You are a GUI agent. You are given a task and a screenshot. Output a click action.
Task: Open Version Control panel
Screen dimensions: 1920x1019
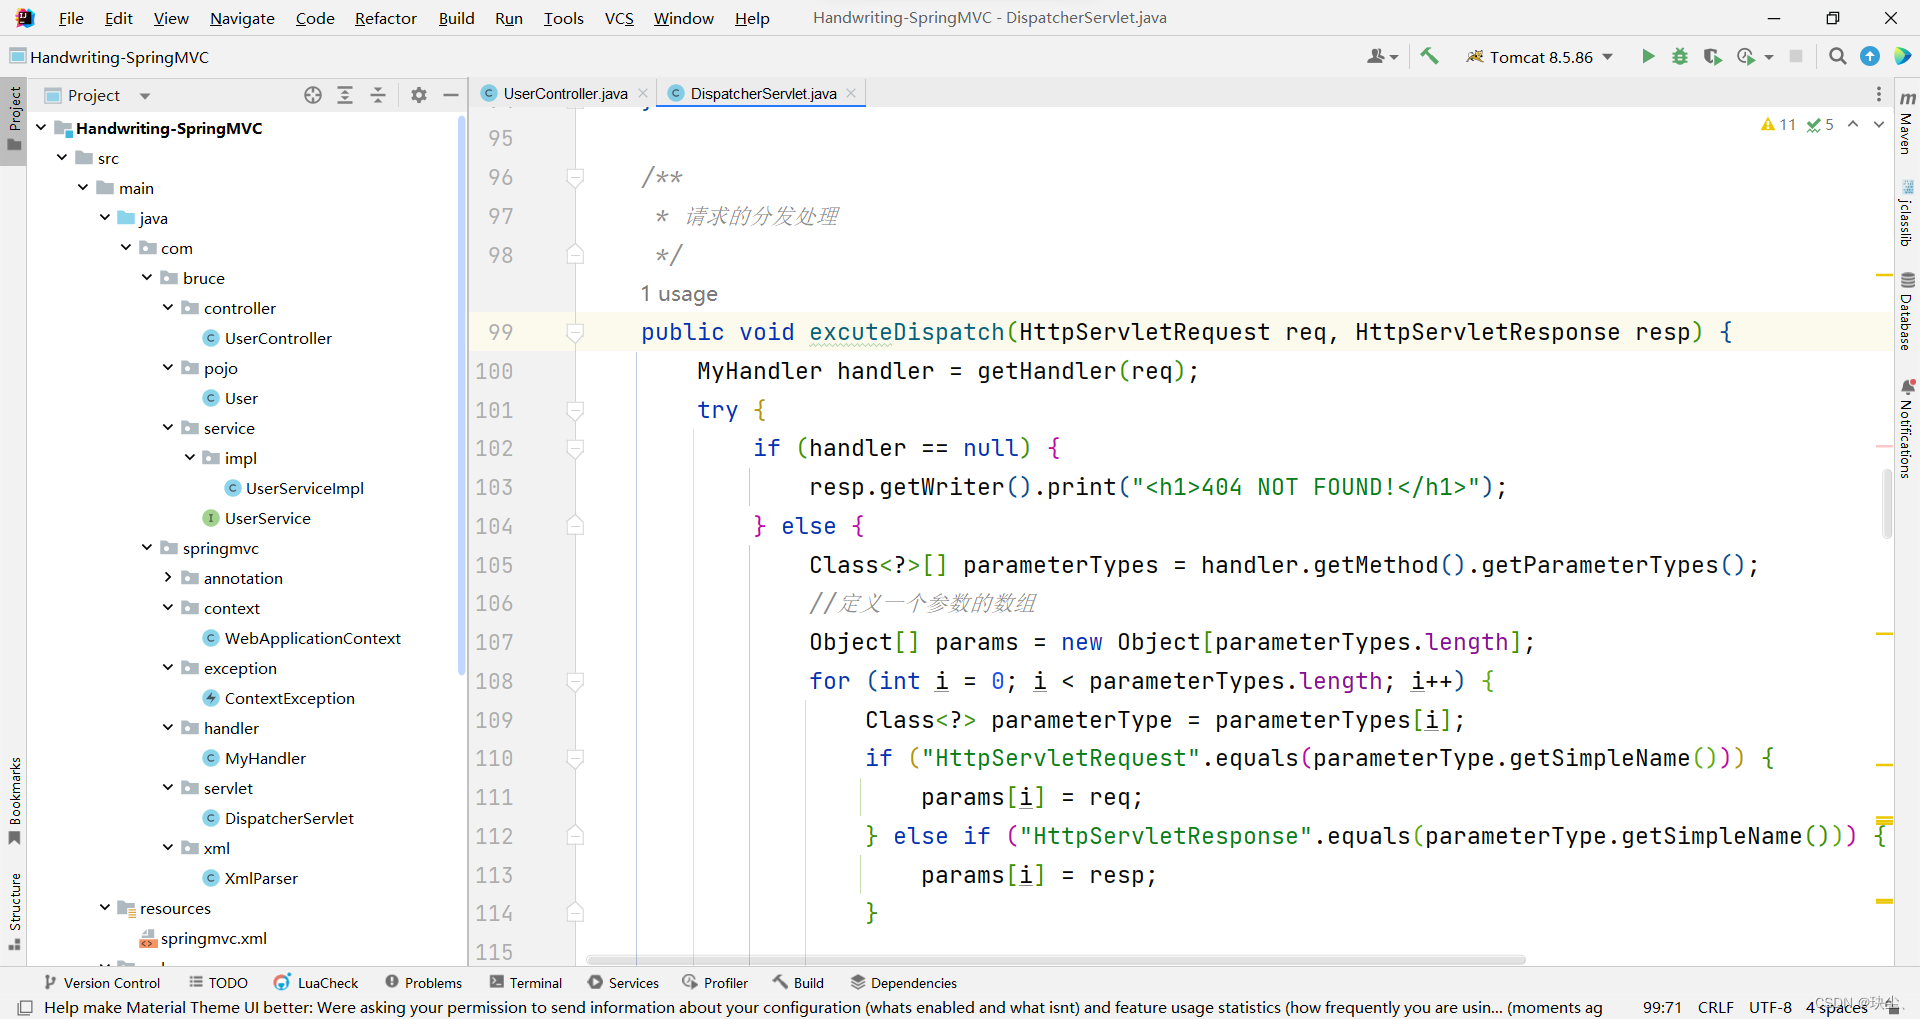coord(102,983)
